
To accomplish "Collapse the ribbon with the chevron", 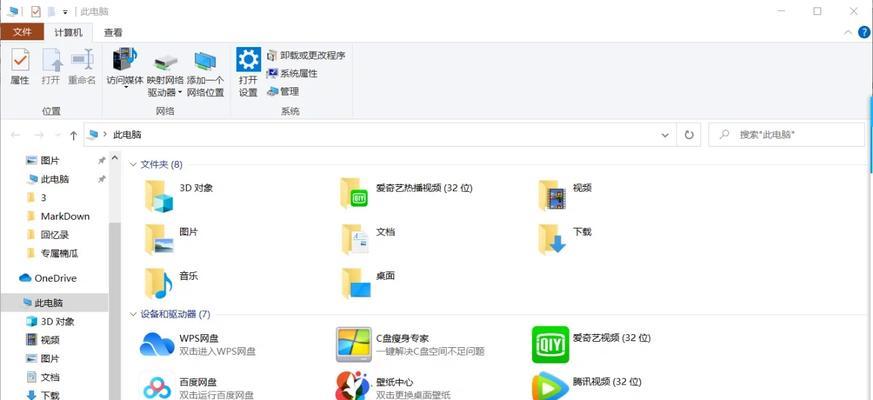I will pyautogui.click(x=848, y=33).
